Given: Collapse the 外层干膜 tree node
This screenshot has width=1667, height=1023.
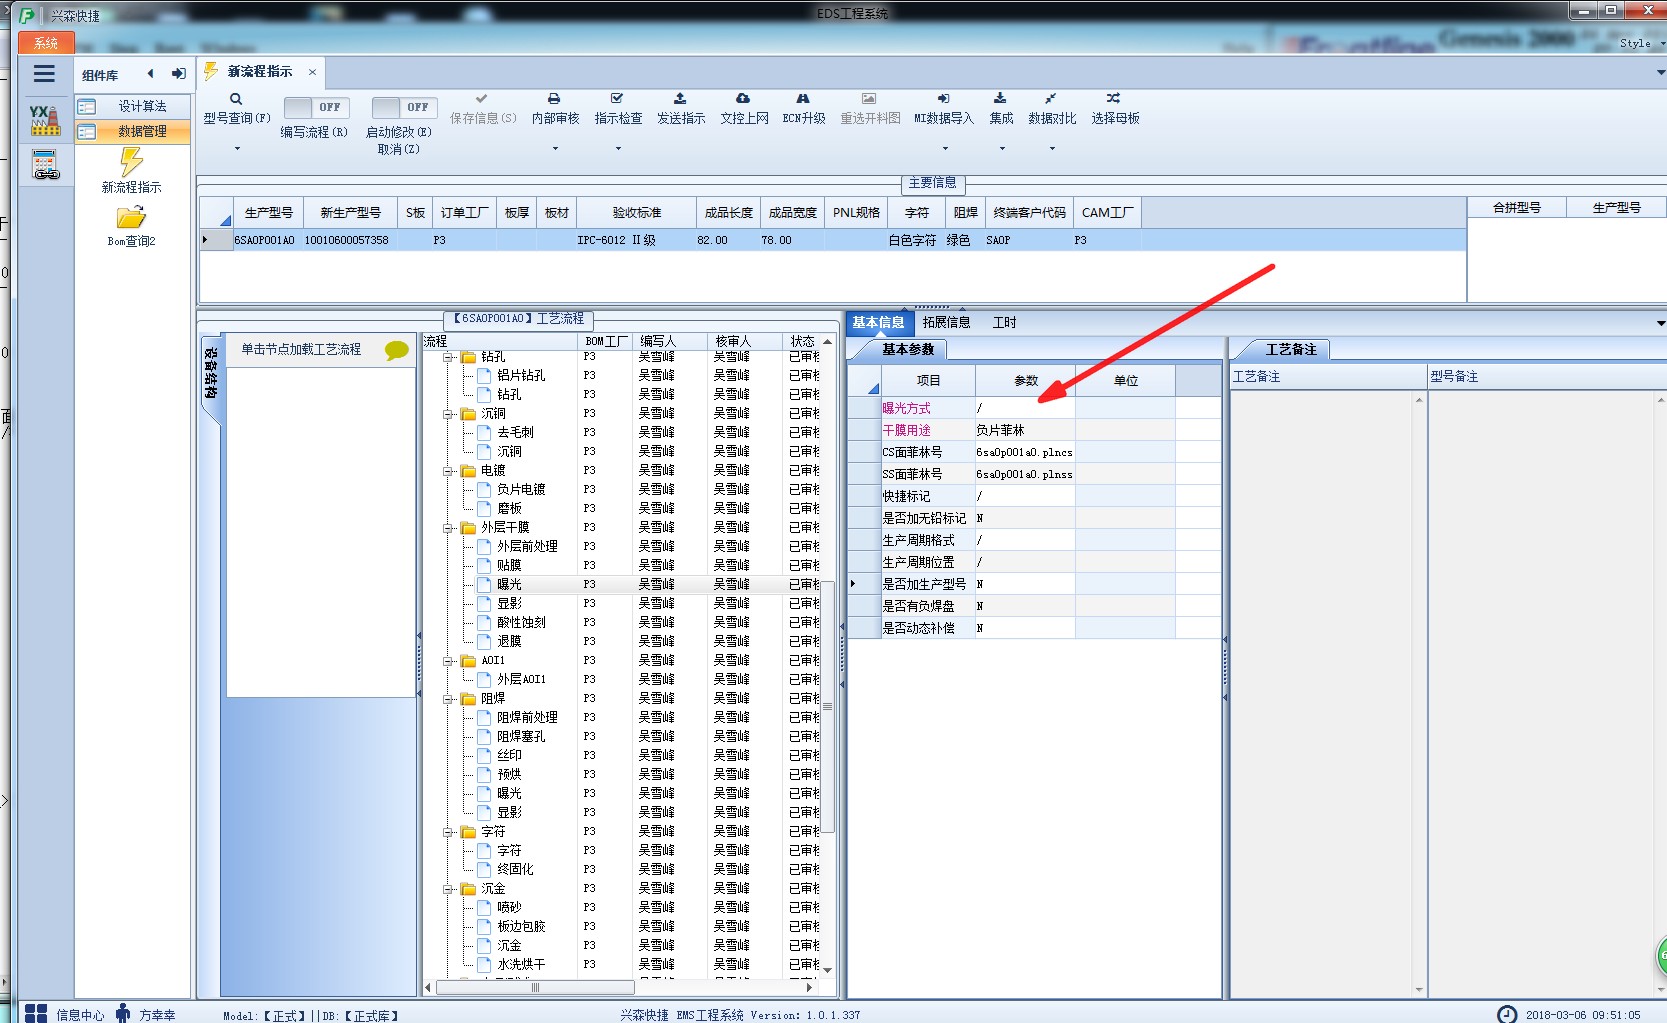Looking at the screenshot, I should [x=449, y=528].
